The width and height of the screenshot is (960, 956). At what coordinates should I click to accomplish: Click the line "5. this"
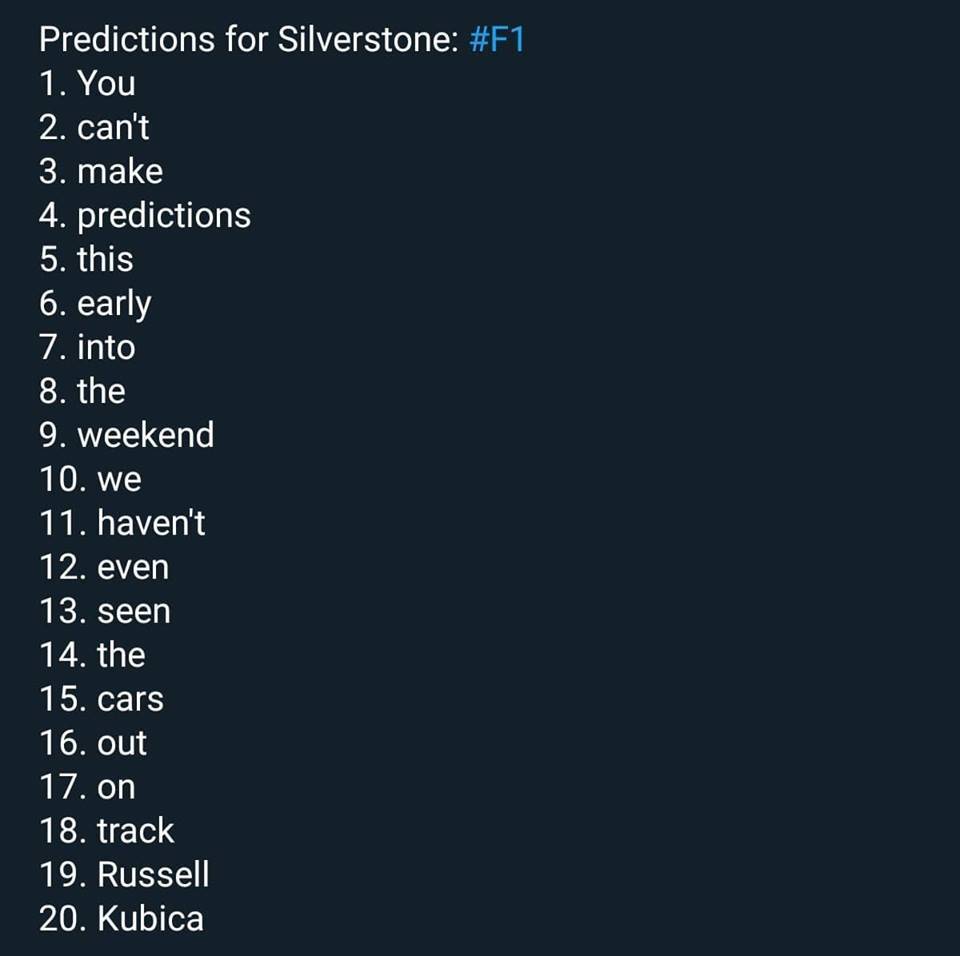[86, 260]
